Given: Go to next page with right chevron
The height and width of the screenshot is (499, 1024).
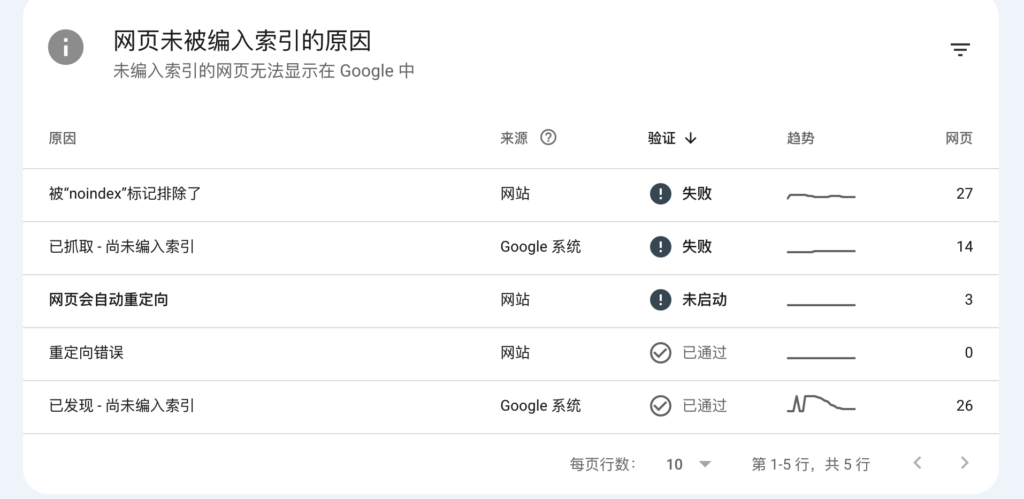Looking at the screenshot, I should [x=965, y=463].
